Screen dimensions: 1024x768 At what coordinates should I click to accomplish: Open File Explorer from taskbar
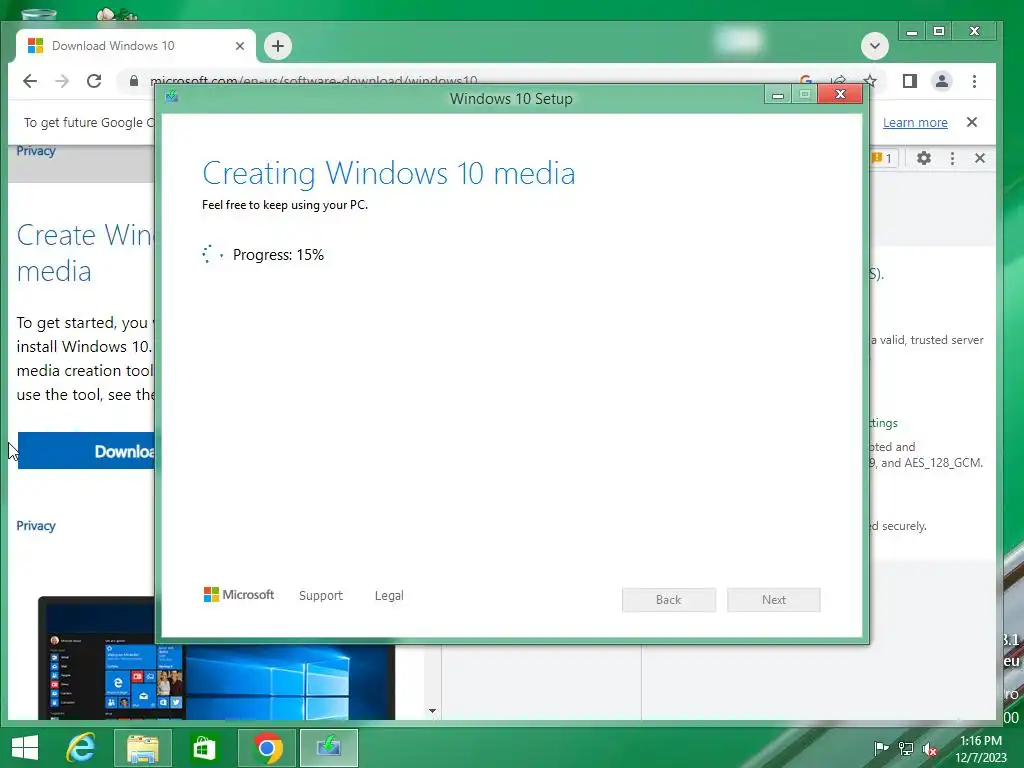click(142, 748)
